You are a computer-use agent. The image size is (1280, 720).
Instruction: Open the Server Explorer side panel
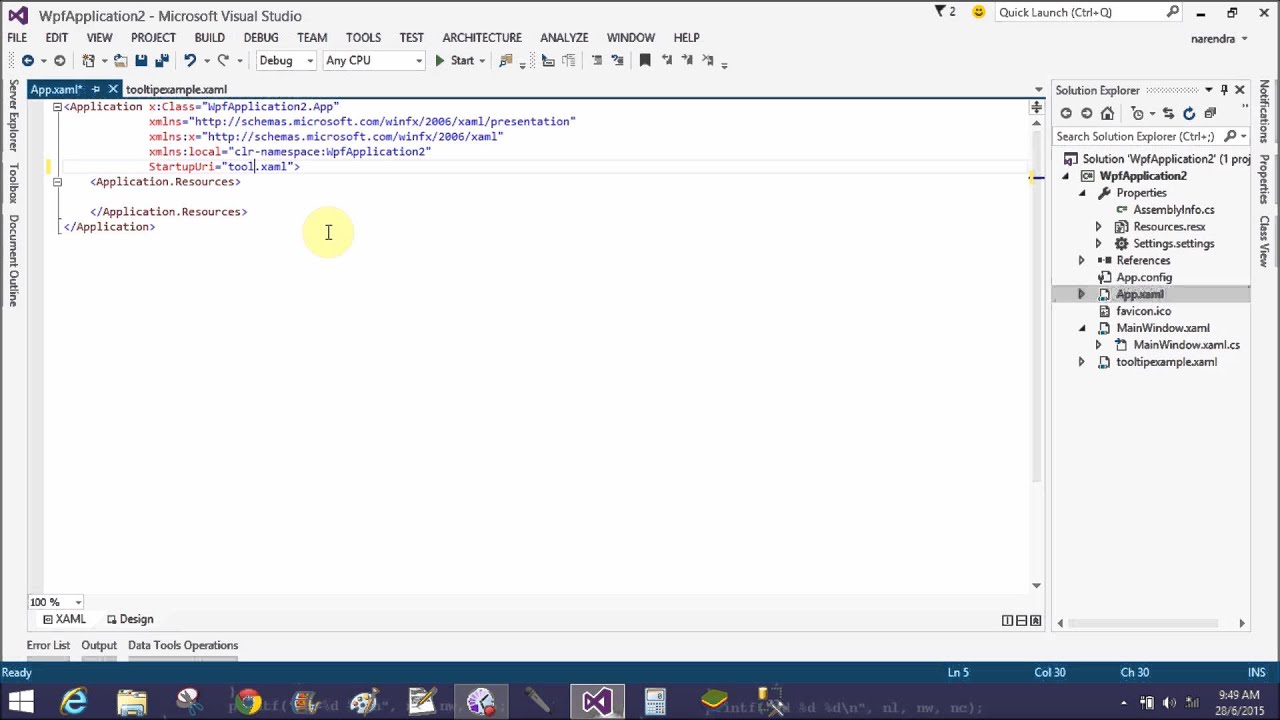tap(14, 116)
